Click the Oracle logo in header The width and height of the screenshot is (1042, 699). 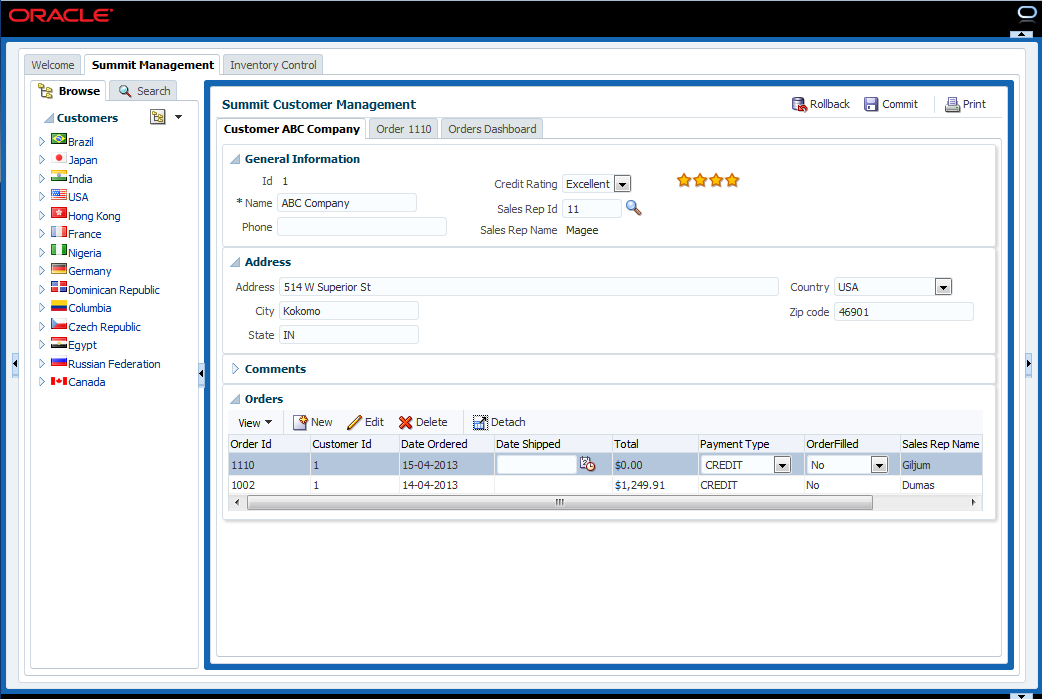point(60,15)
